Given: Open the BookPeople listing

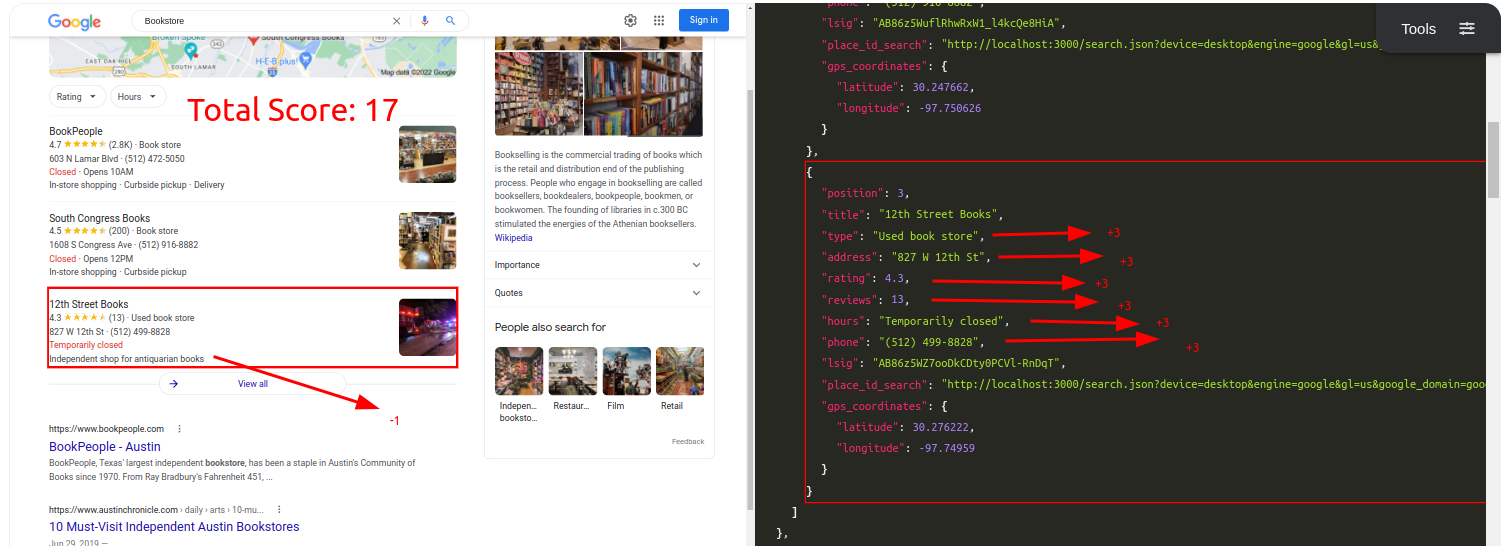Looking at the screenshot, I should [x=76, y=131].
